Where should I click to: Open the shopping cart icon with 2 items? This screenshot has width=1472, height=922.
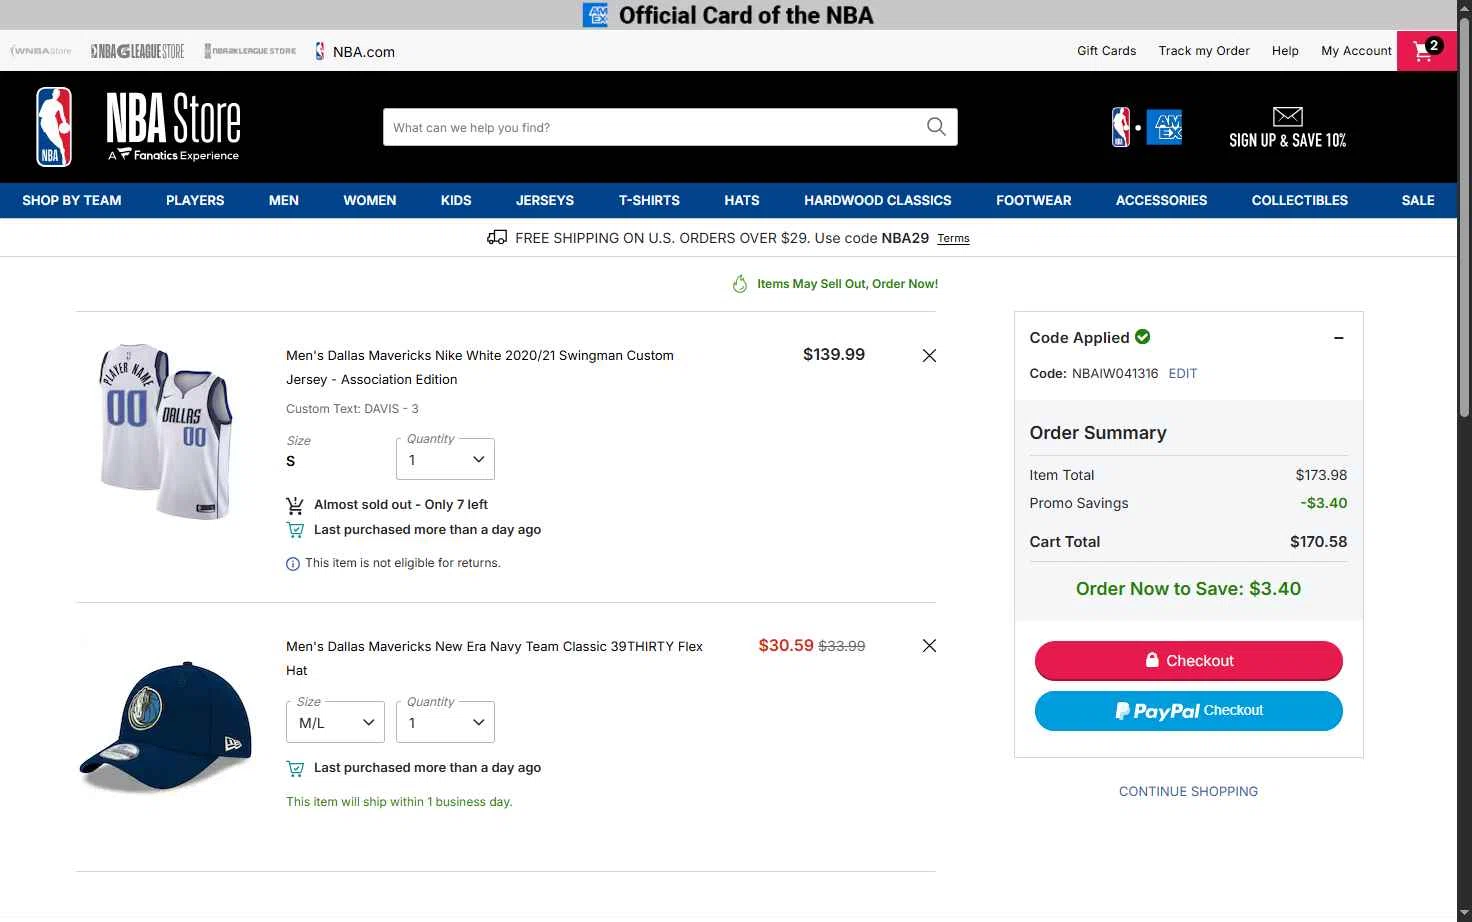coord(1426,51)
